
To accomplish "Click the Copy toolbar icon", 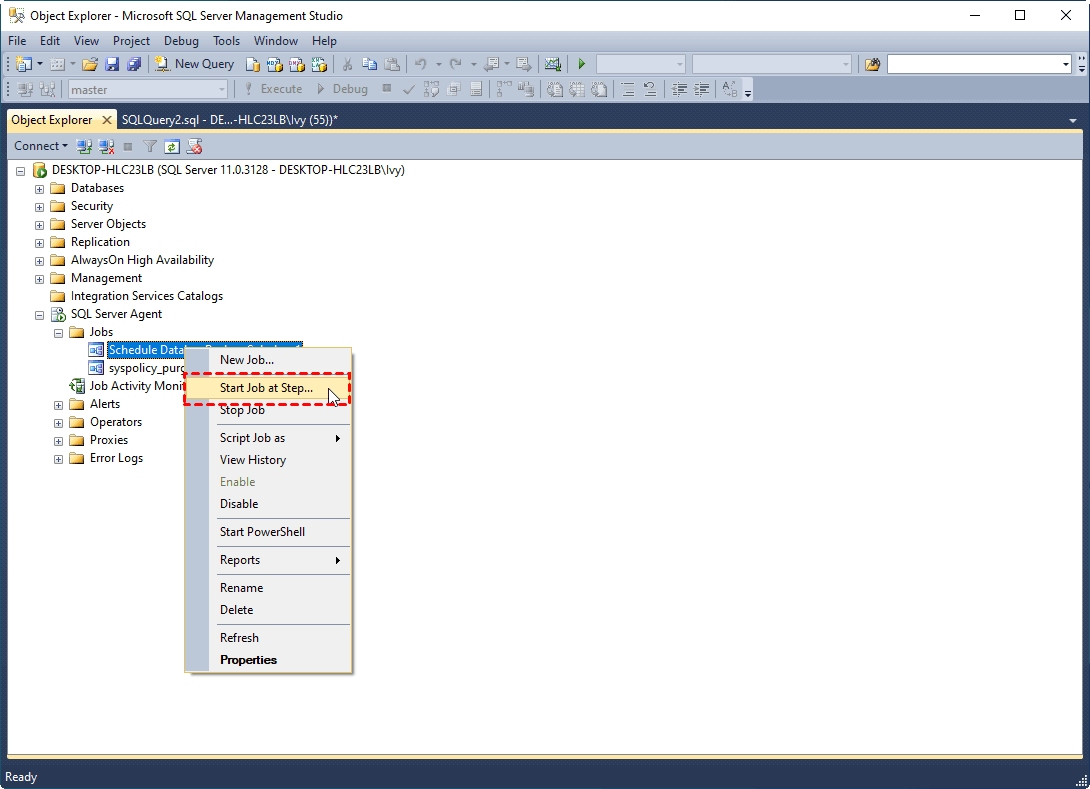I will [x=370, y=65].
